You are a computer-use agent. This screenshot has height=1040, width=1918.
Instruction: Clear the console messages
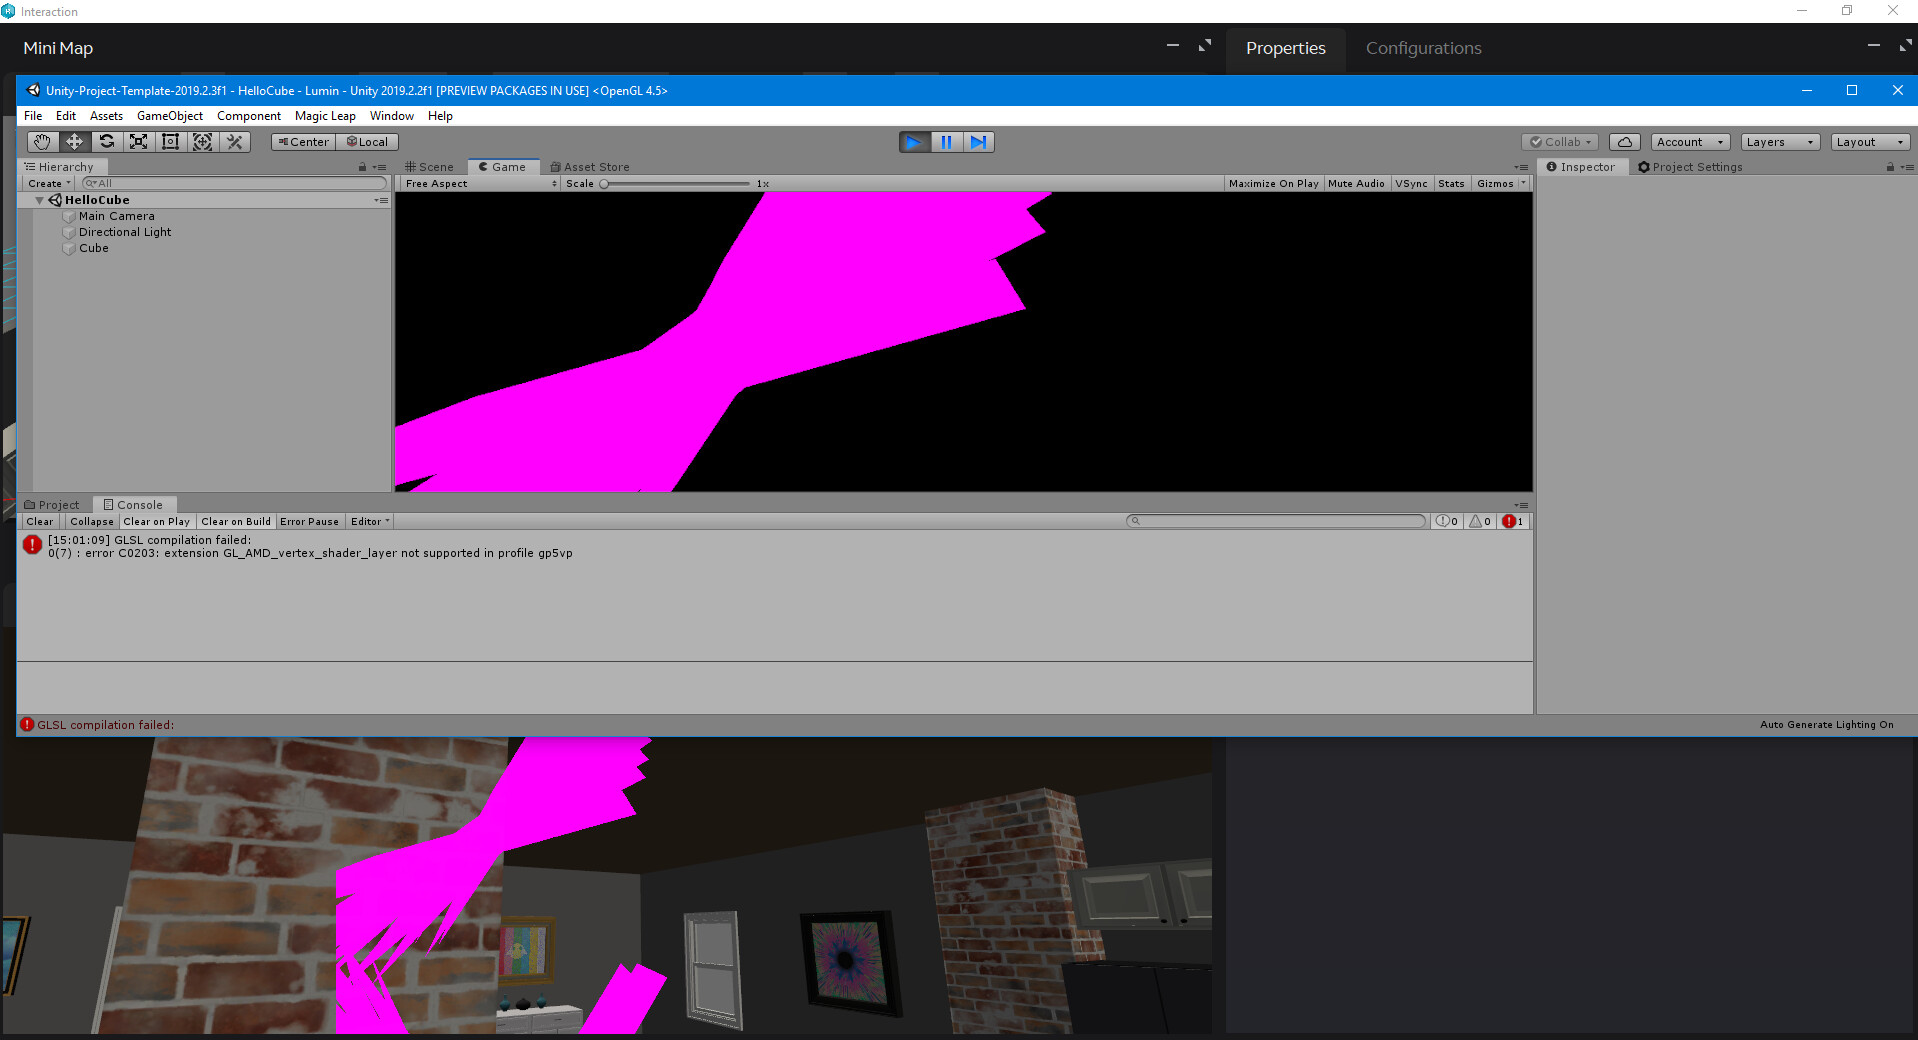point(39,521)
